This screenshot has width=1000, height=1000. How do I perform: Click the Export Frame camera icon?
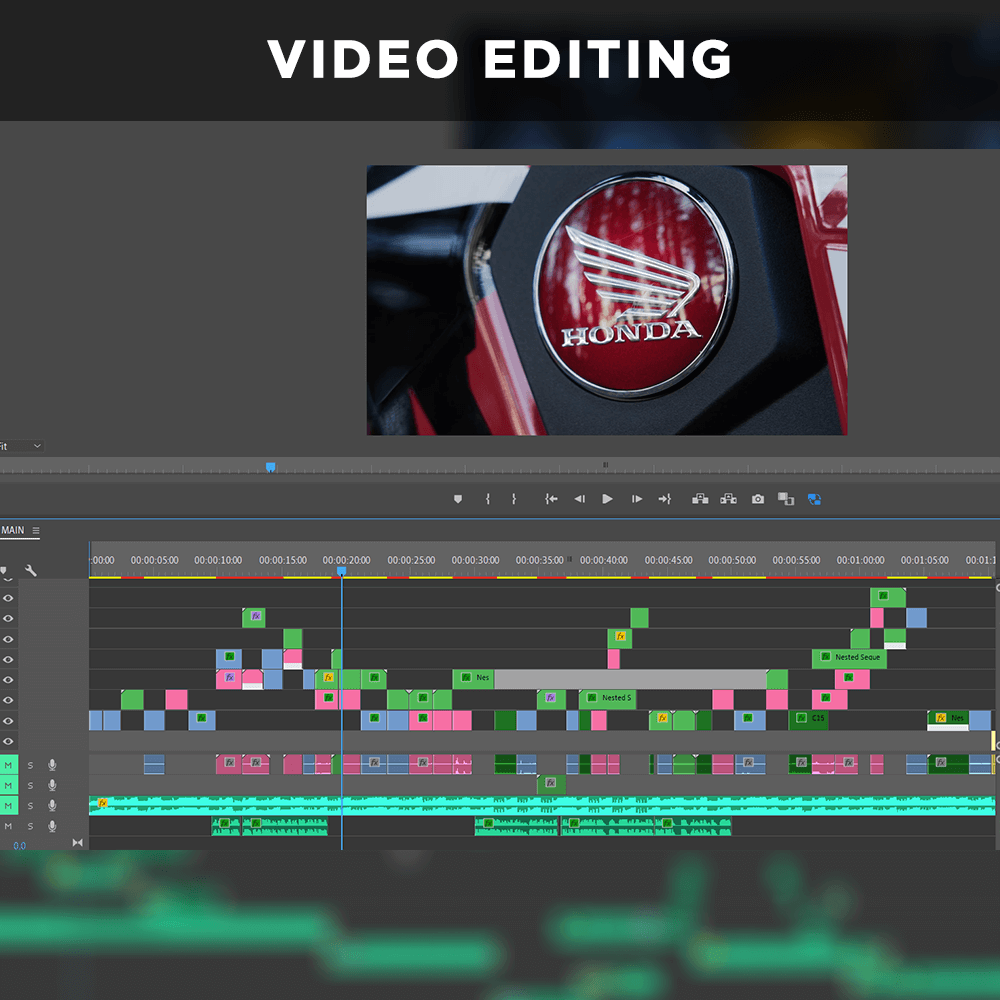(x=758, y=499)
